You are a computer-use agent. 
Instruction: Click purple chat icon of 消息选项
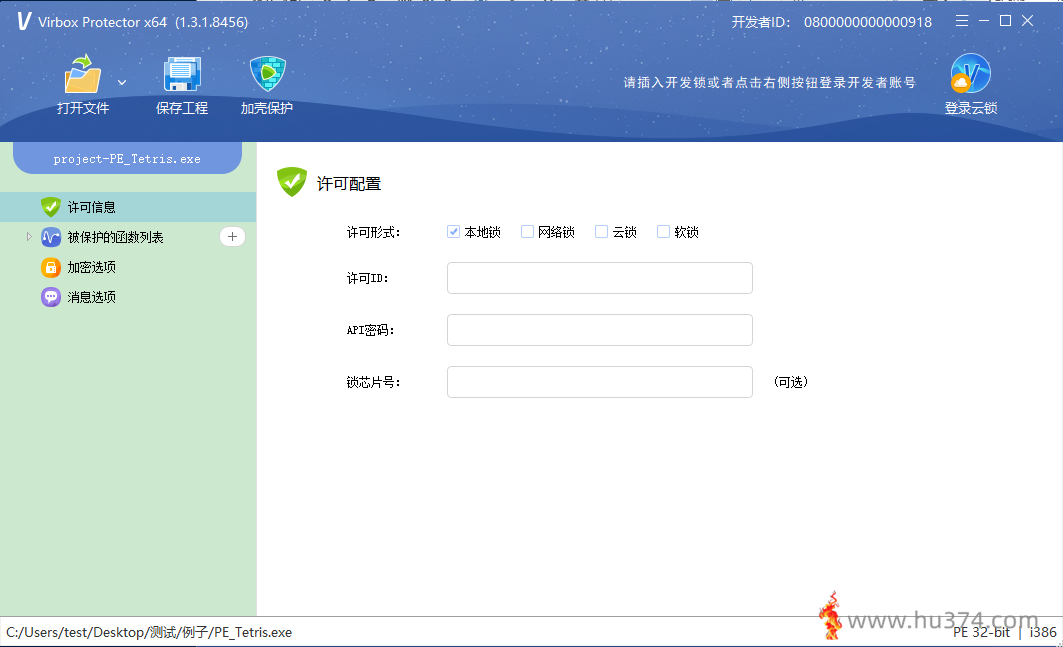pyautogui.click(x=51, y=297)
